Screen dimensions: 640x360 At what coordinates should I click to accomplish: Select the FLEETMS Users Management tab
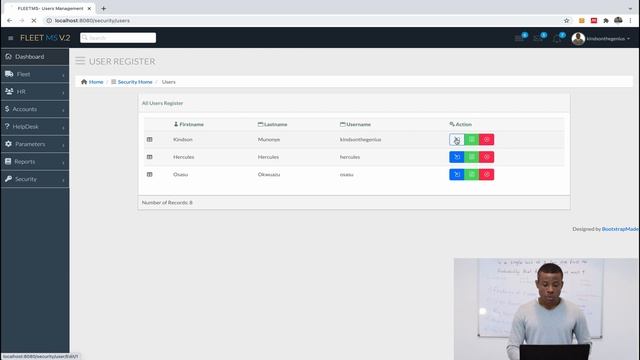click(50, 9)
